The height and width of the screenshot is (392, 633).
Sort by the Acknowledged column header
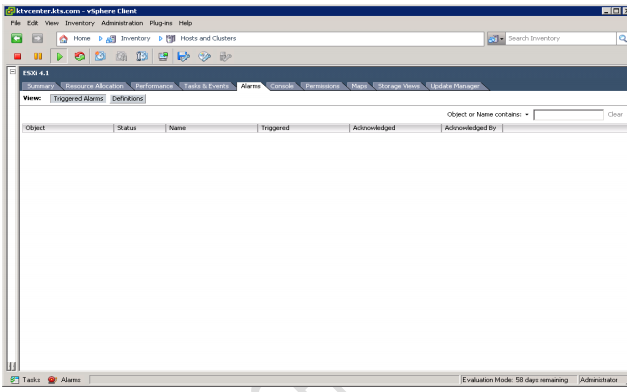(x=396, y=128)
